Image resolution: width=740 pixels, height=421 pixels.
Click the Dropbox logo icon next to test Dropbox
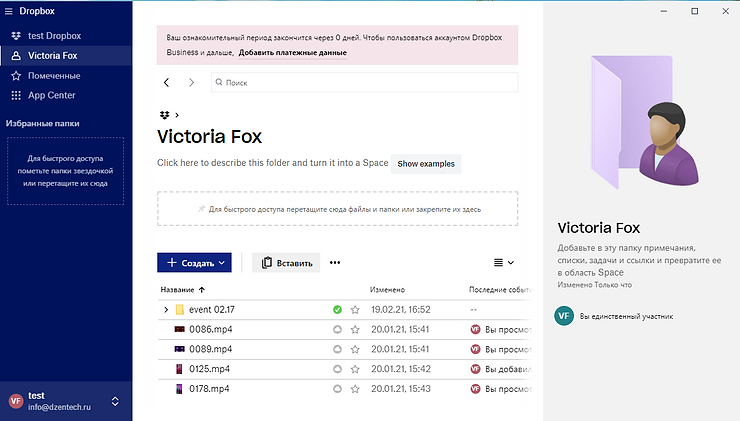(16, 36)
